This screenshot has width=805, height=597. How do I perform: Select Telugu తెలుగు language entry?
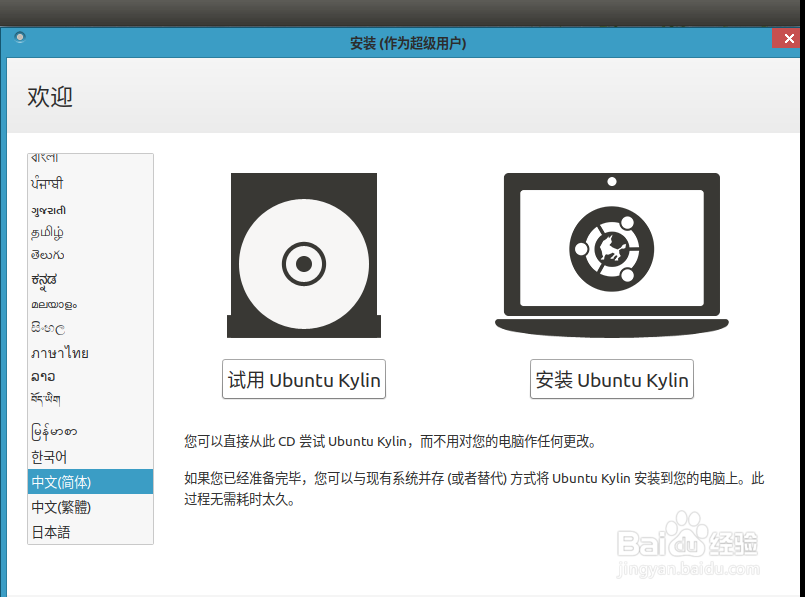(x=90, y=255)
